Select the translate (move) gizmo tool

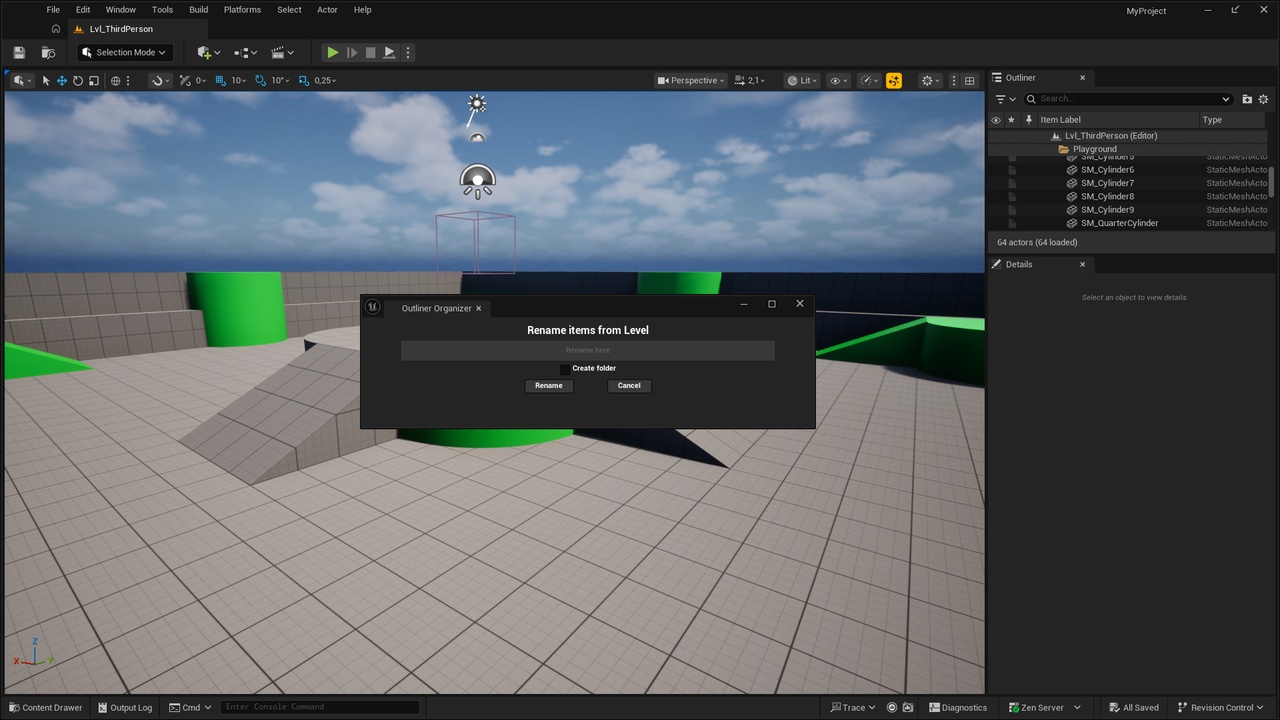click(61, 80)
